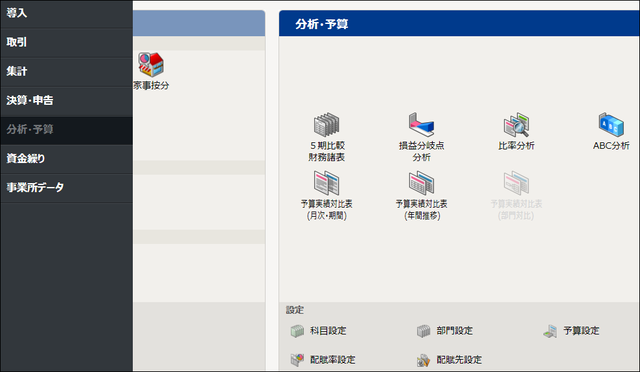Launch 損益分岐点分析 icon
Screen dimensions: 640x372
click(421, 125)
